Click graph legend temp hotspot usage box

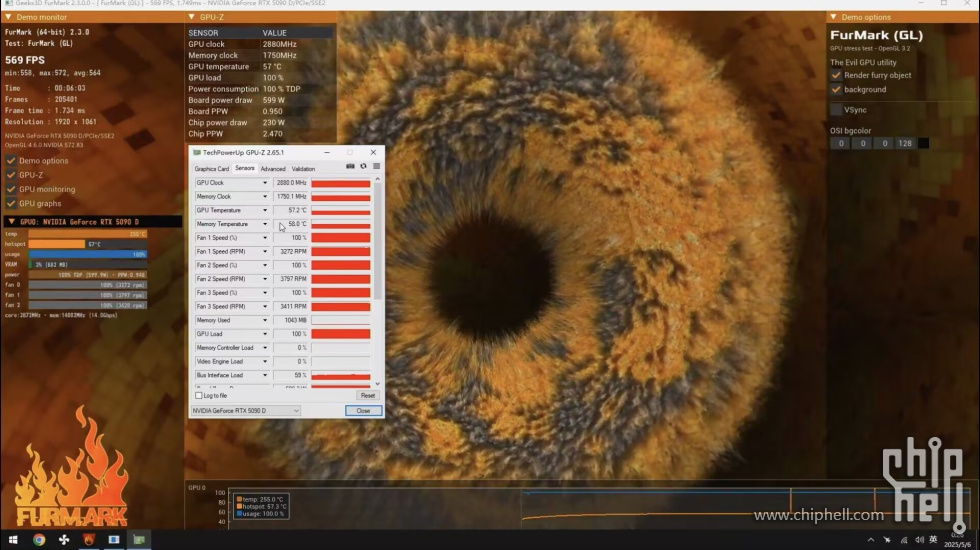261,506
